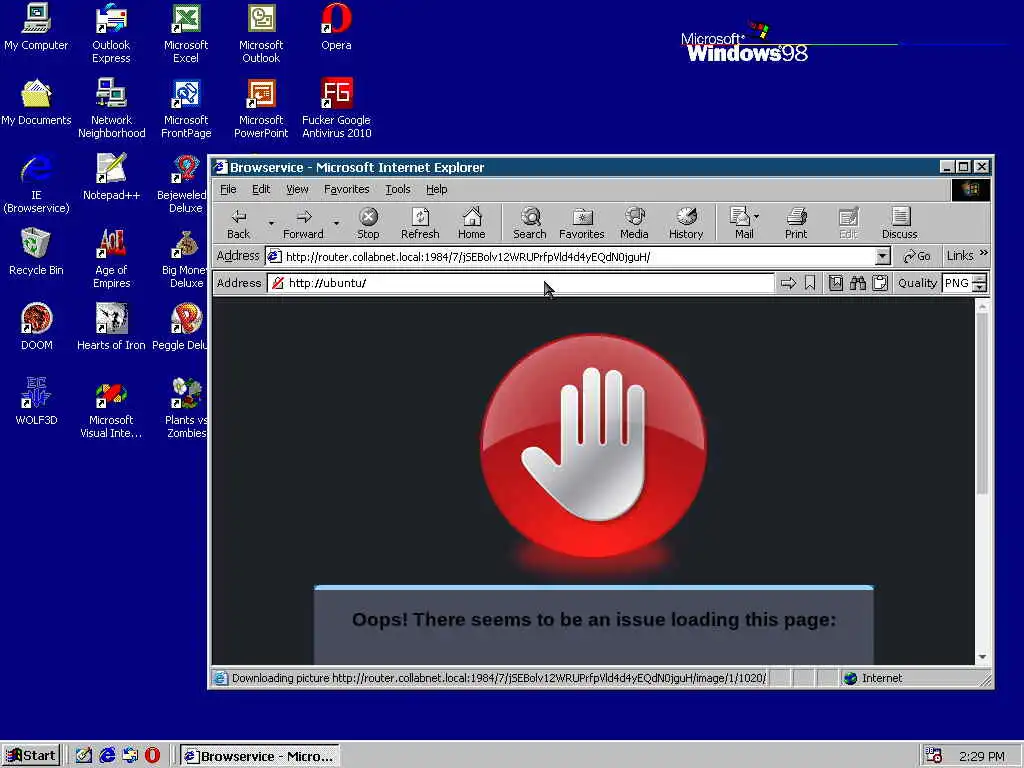Expand the Links bar chevron
The width and height of the screenshot is (1024, 768).
coord(984,253)
